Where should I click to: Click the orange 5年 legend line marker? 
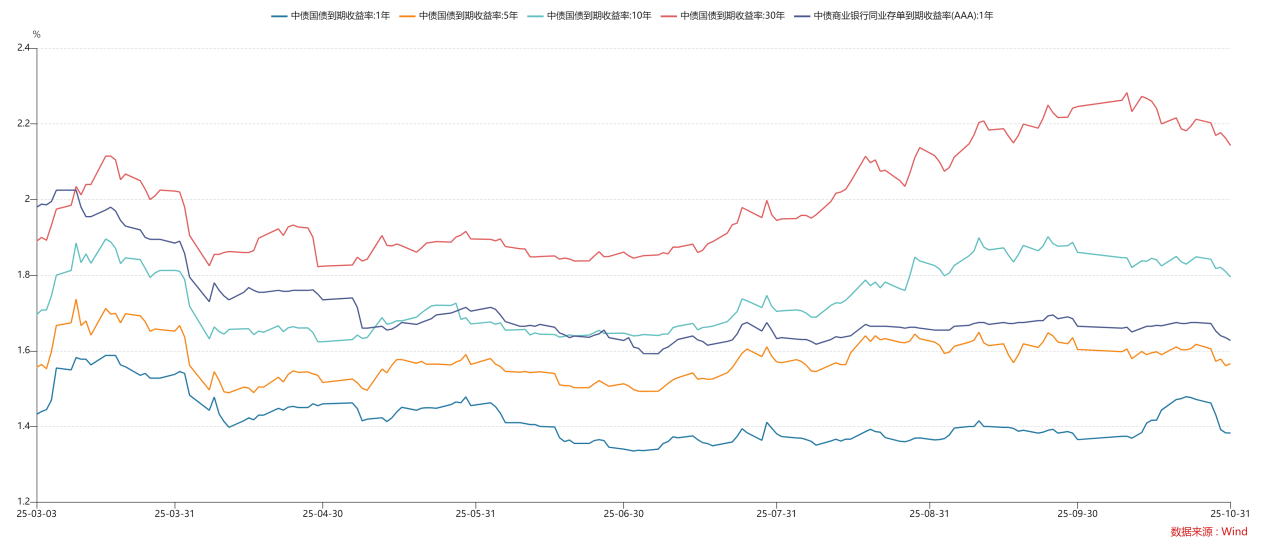click(x=407, y=16)
